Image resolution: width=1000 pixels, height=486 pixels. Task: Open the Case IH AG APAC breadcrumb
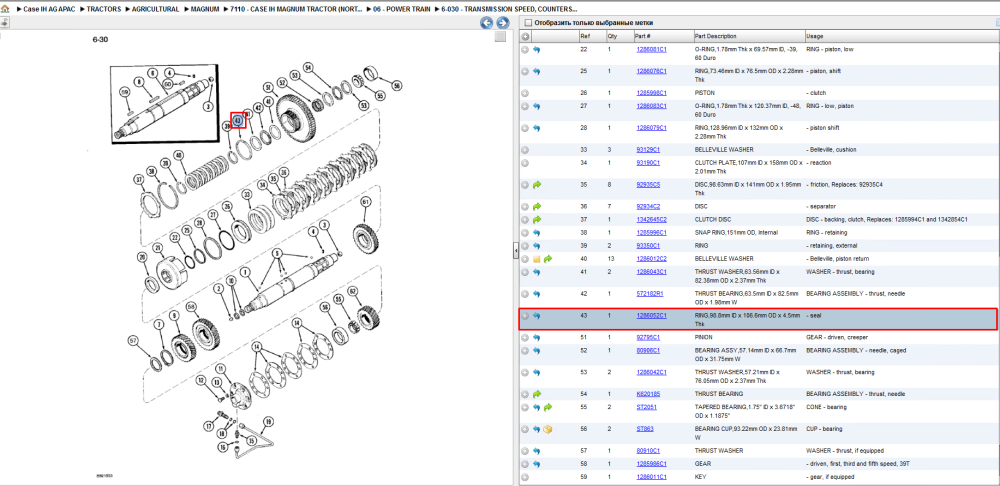coord(51,10)
